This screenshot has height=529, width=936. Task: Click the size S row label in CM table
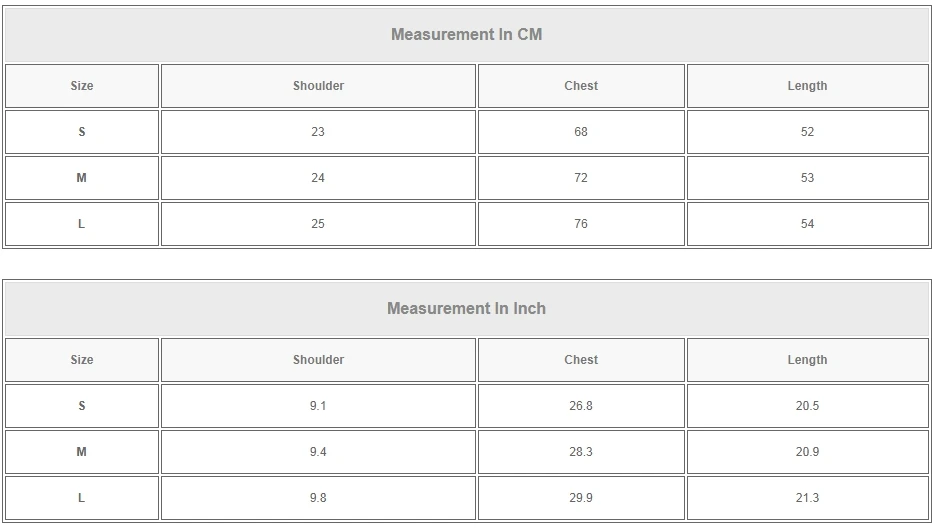[82, 132]
